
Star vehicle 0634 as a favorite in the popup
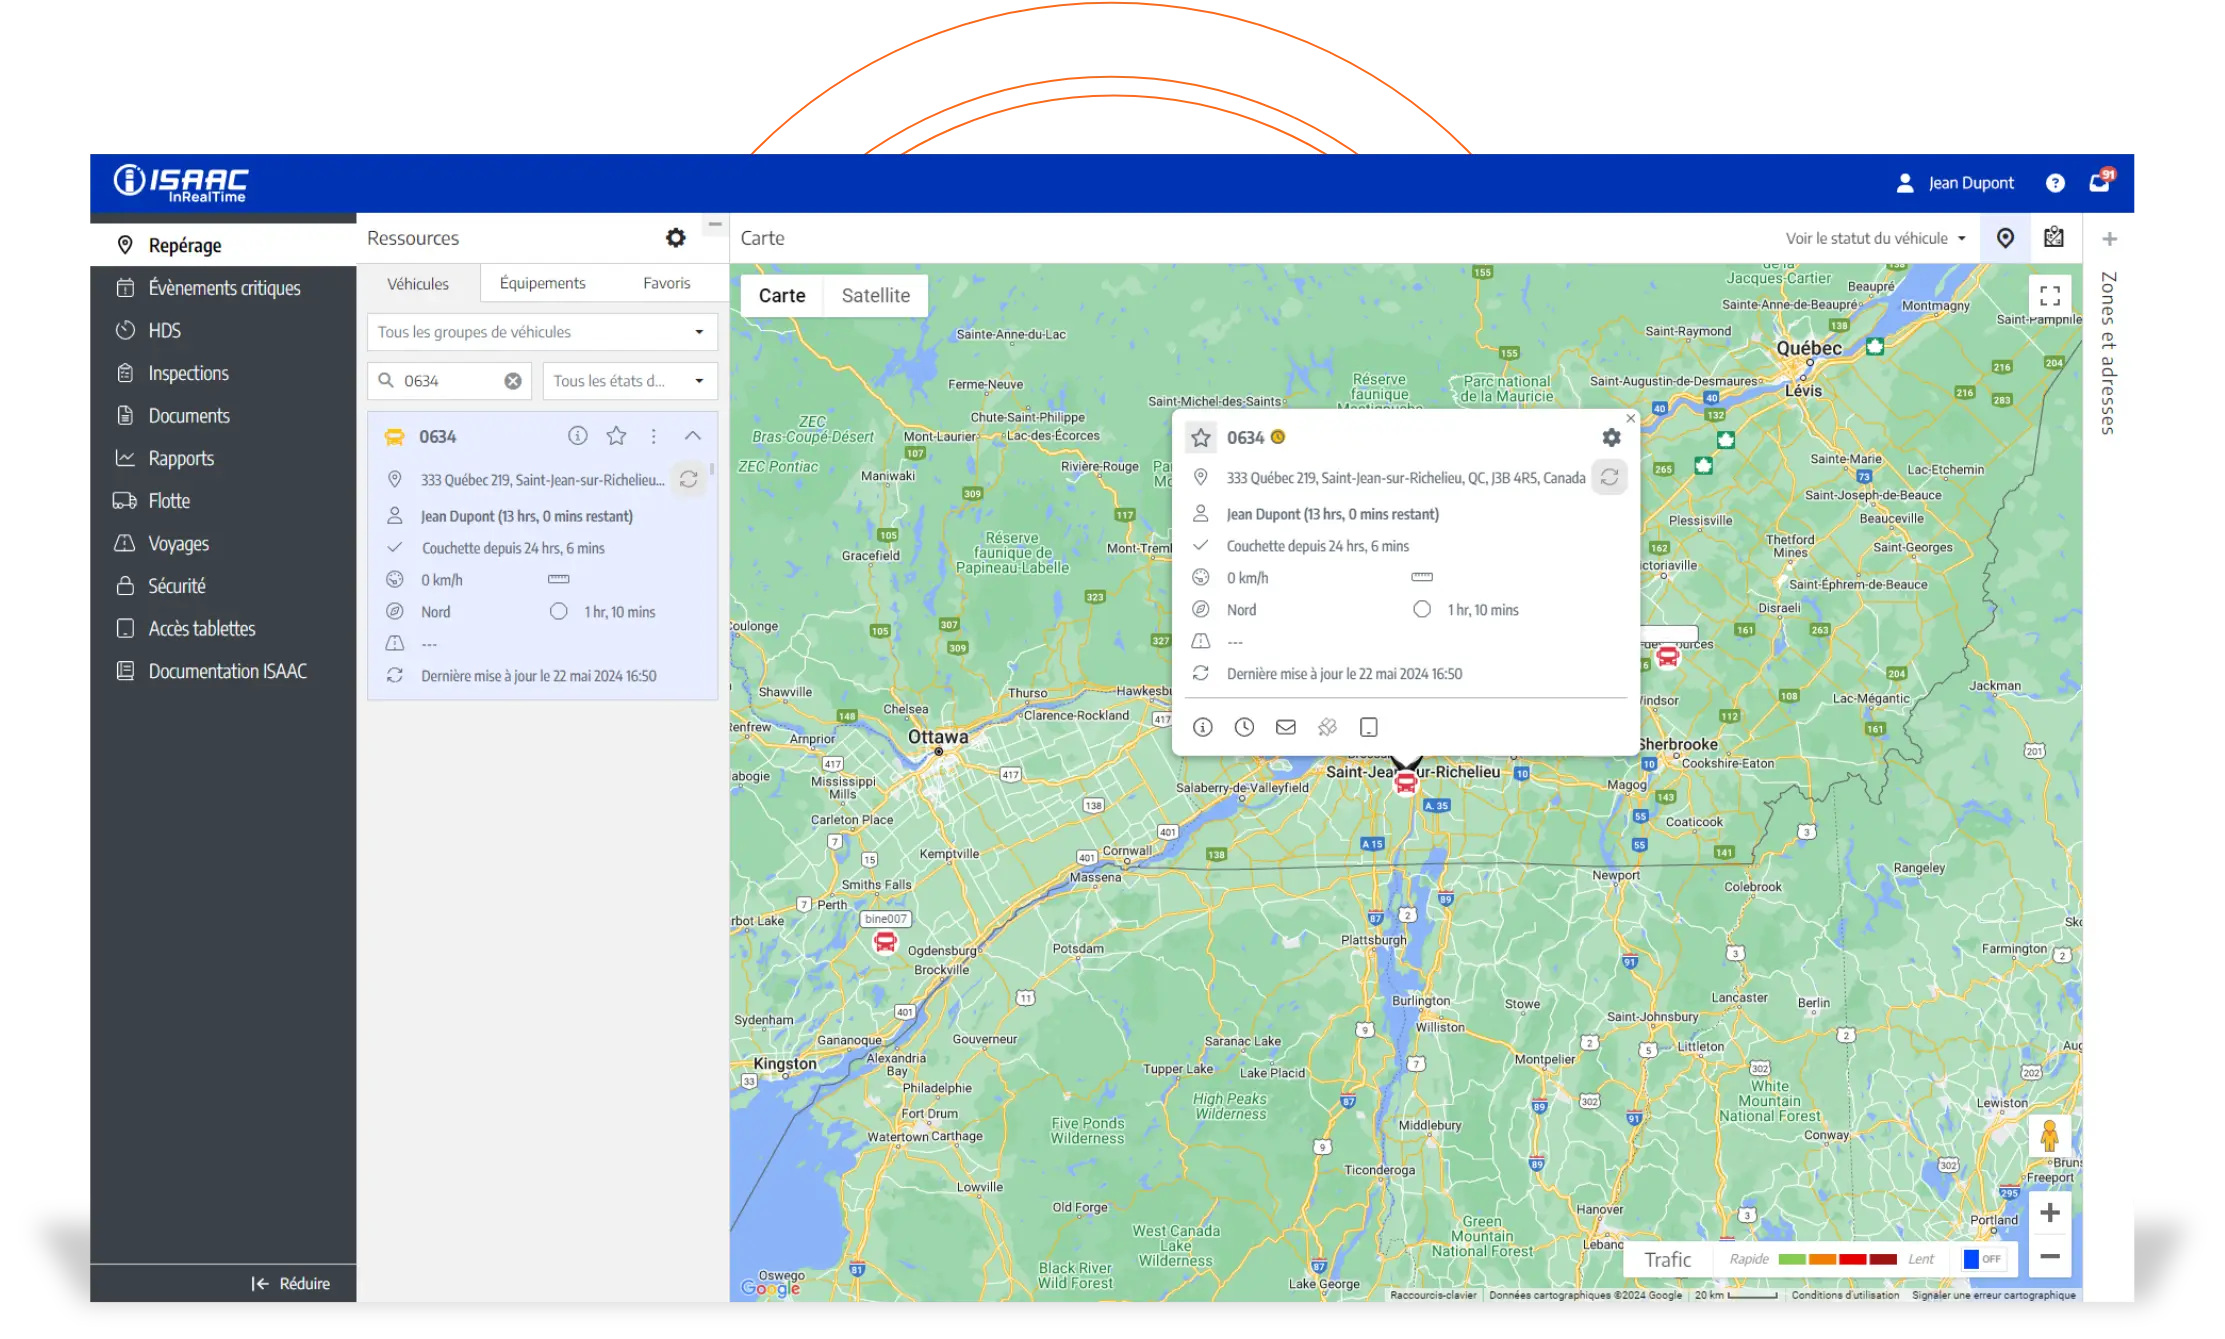point(1200,437)
